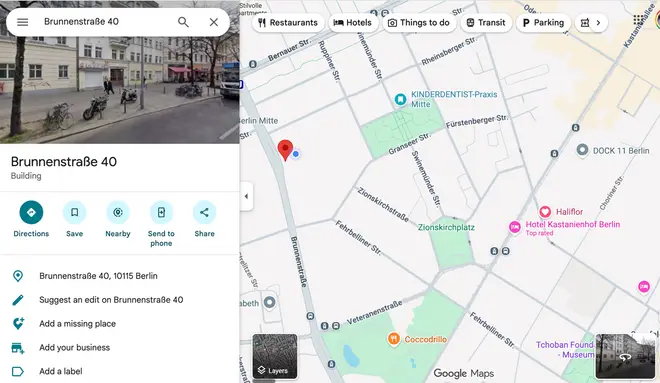Viewport: 660px width, 383px height.
Task: Click the Brunnenstraße 40 place title
Action: pos(64,162)
